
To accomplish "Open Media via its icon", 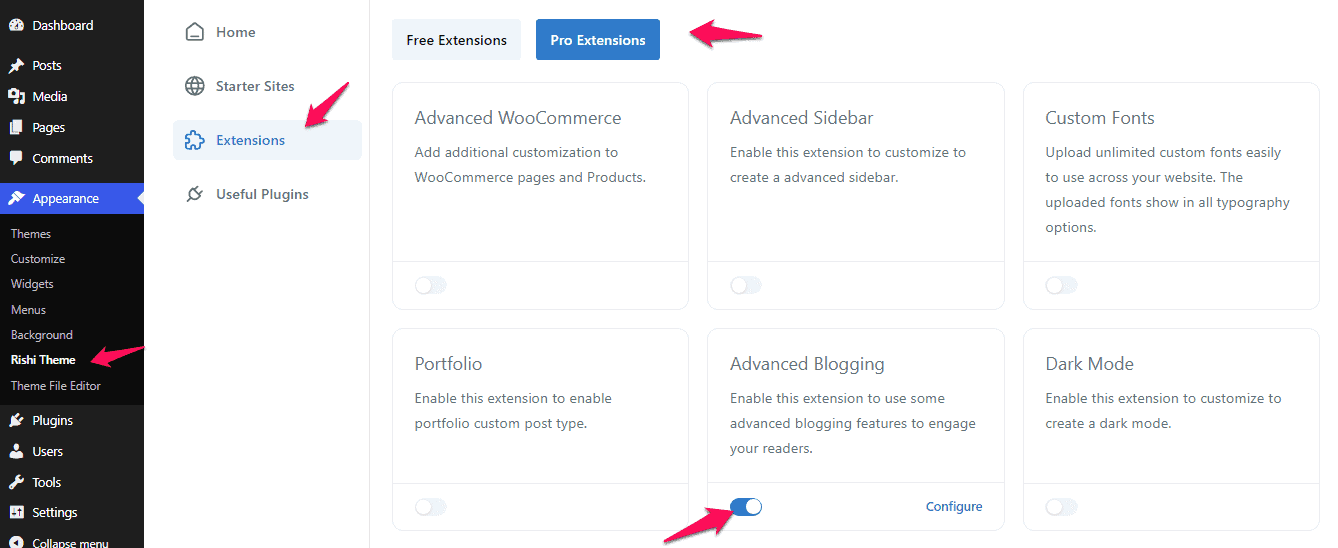I will click(16, 97).
